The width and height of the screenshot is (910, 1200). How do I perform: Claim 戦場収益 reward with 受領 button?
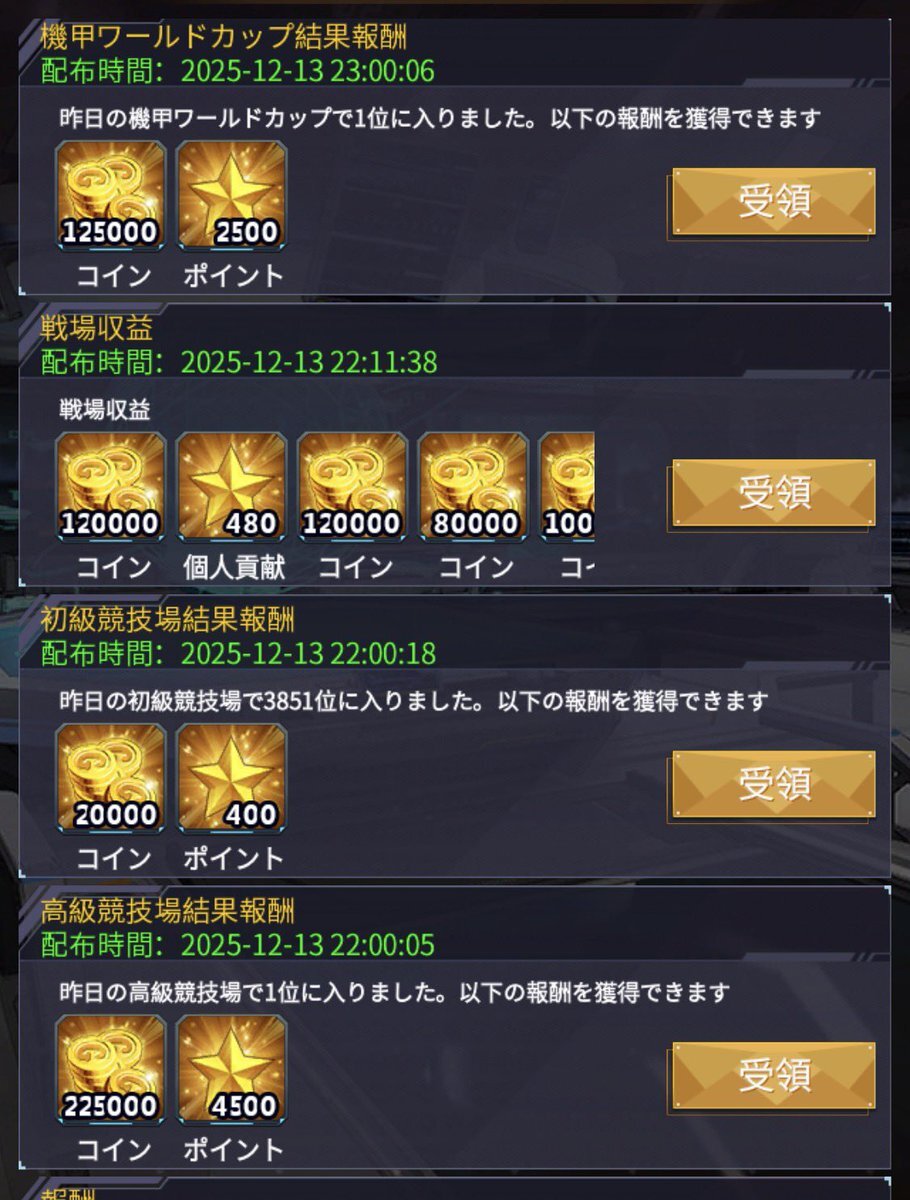[774, 493]
